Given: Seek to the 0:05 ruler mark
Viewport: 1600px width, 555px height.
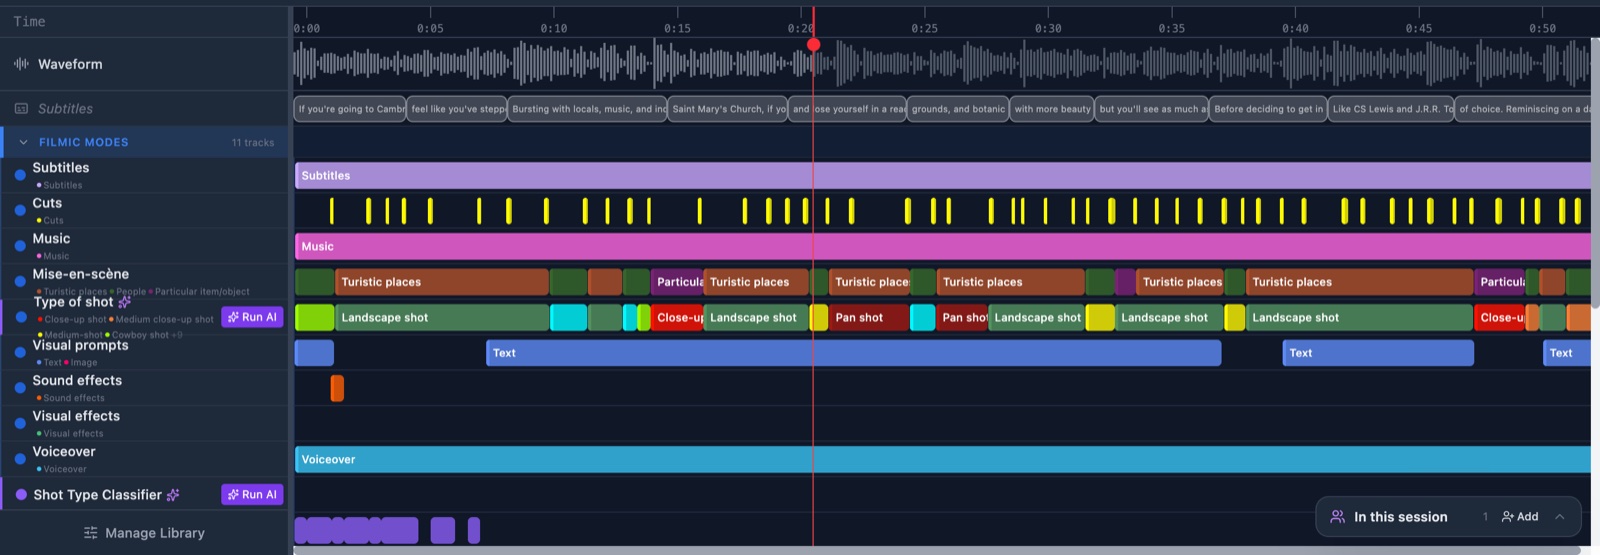Looking at the screenshot, I should [430, 29].
